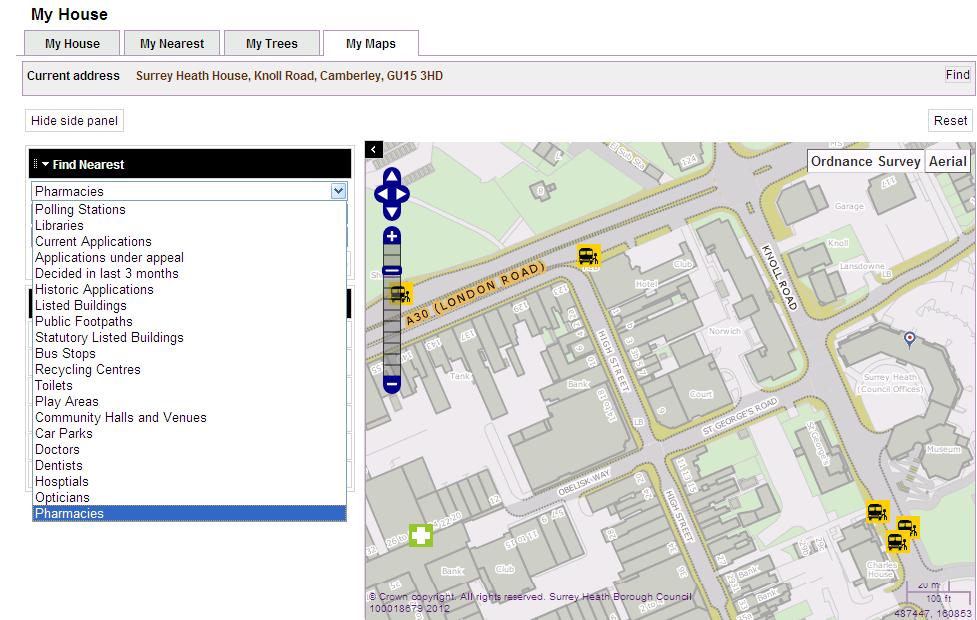The width and height of the screenshot is (977, 620).
Task: Select Doctors from the list
Action: coord(189,449)
